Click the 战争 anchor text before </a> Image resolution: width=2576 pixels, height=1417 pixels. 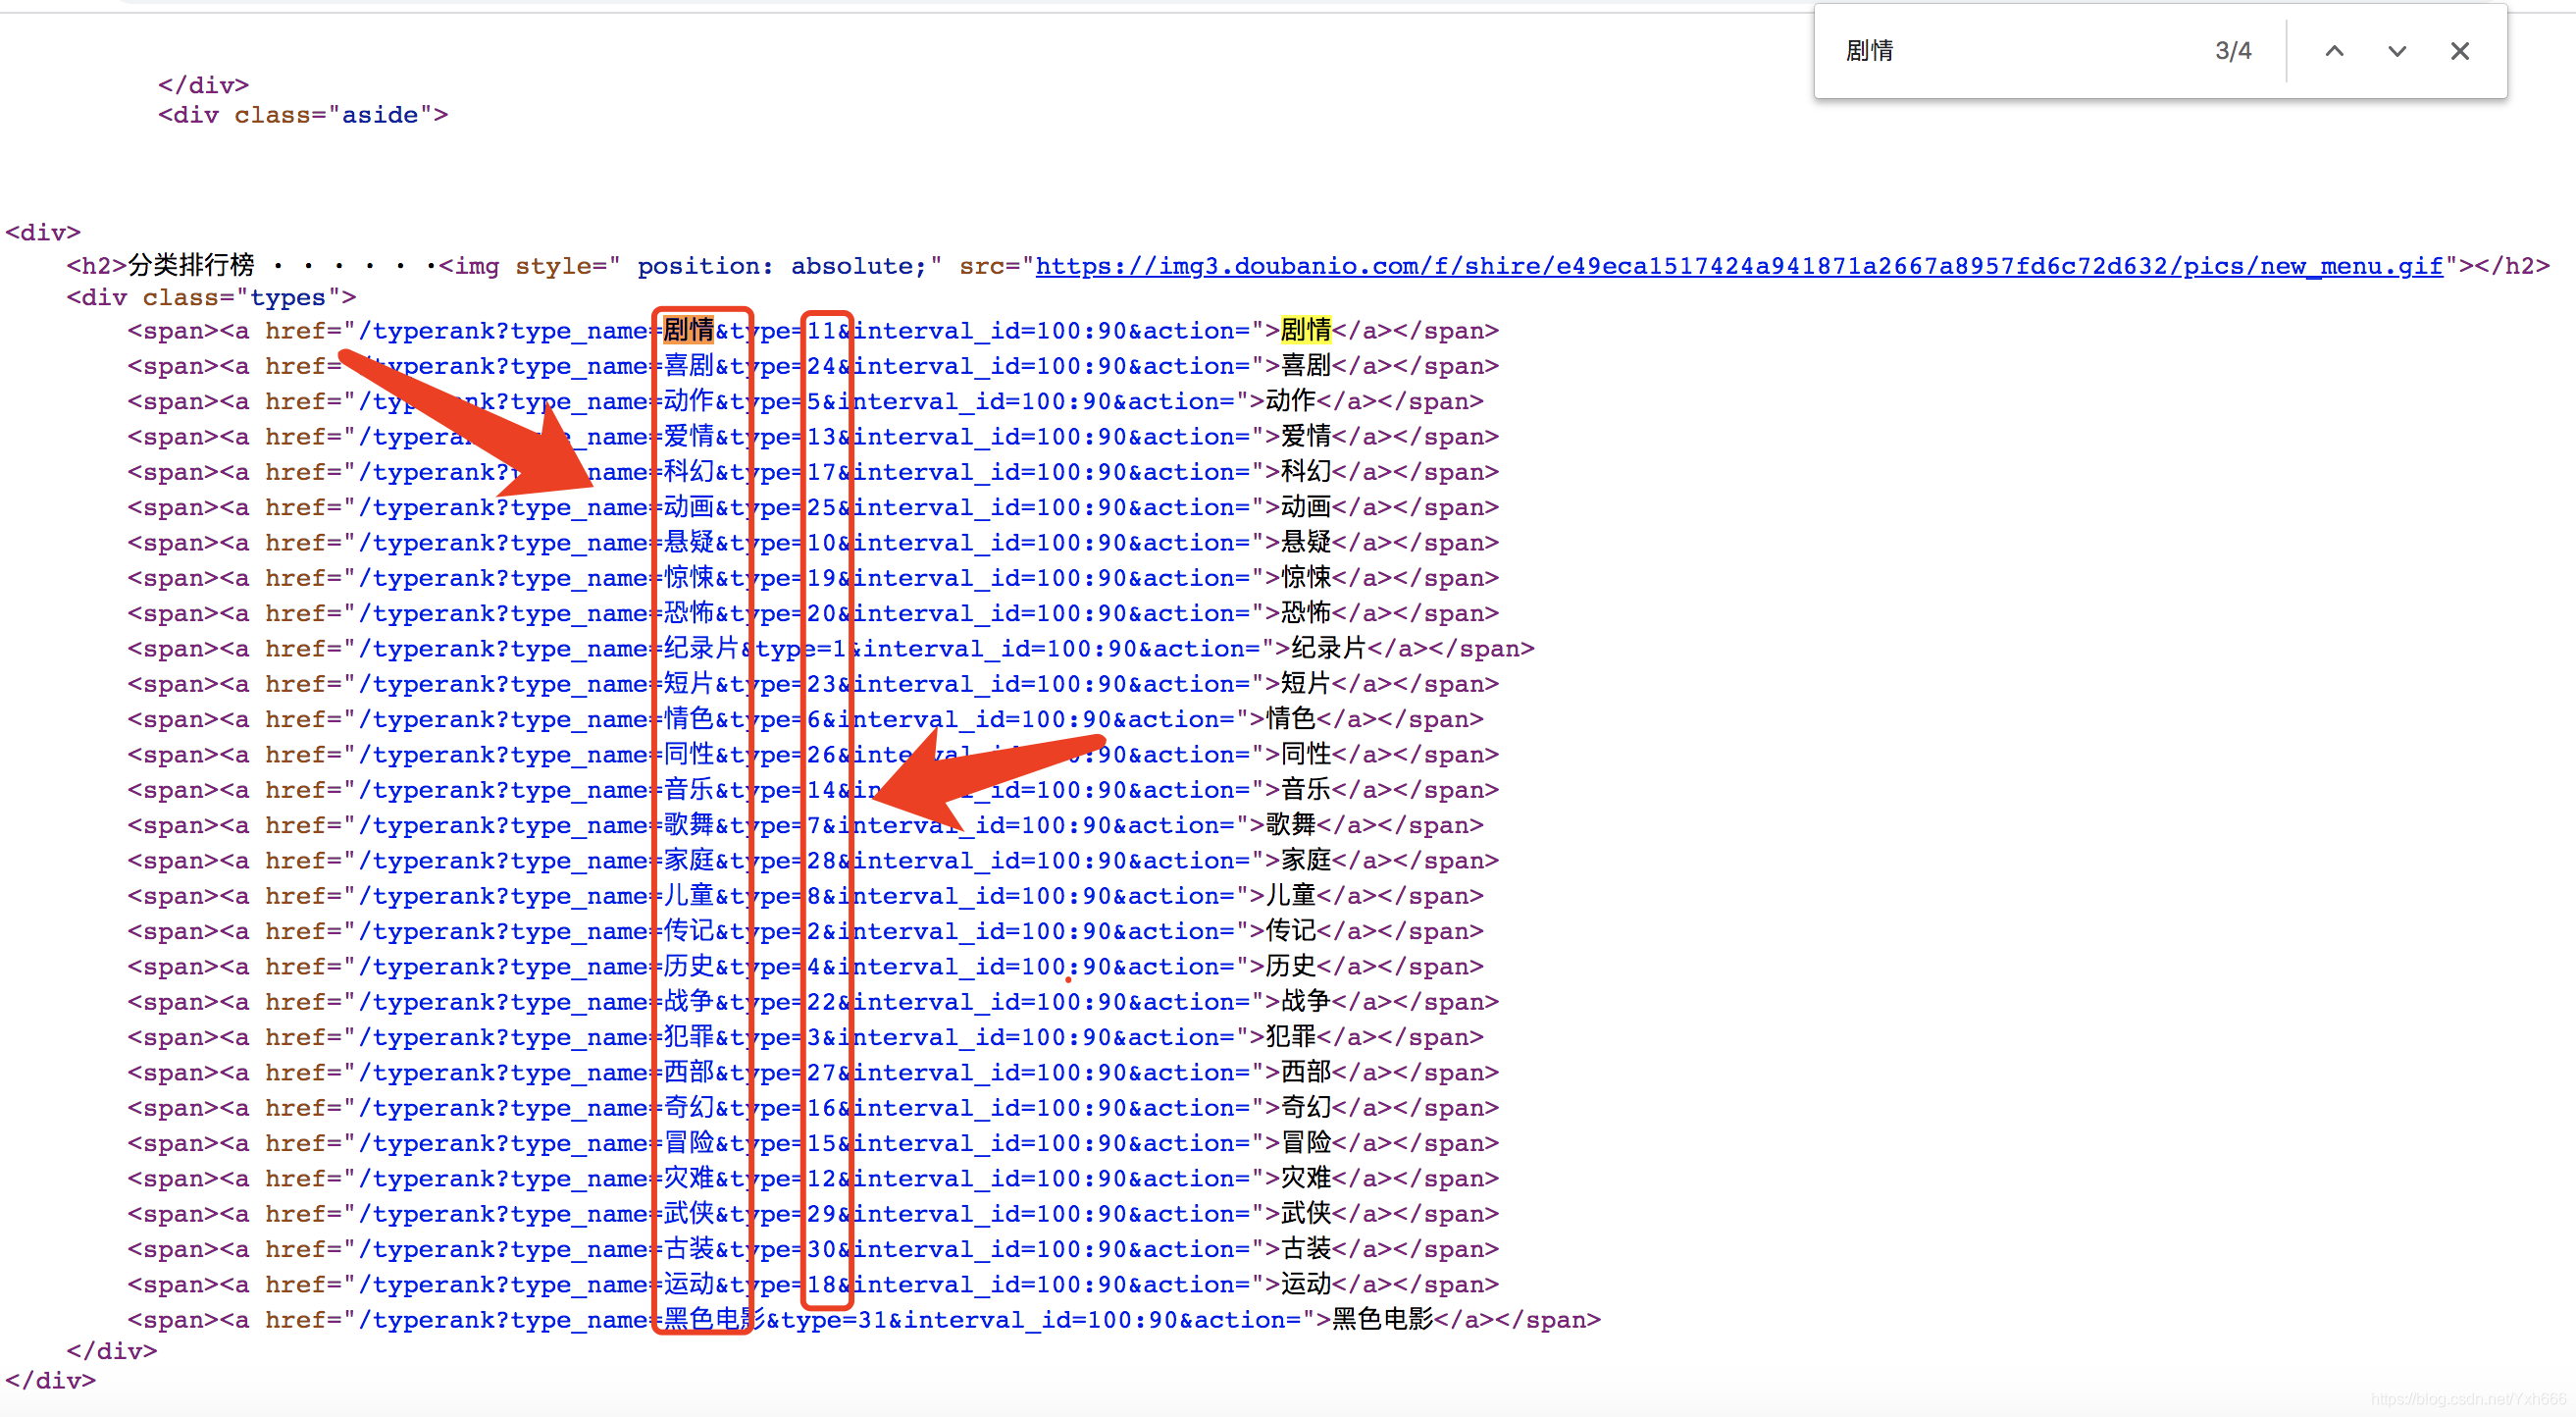[x=1305, y=1002]
